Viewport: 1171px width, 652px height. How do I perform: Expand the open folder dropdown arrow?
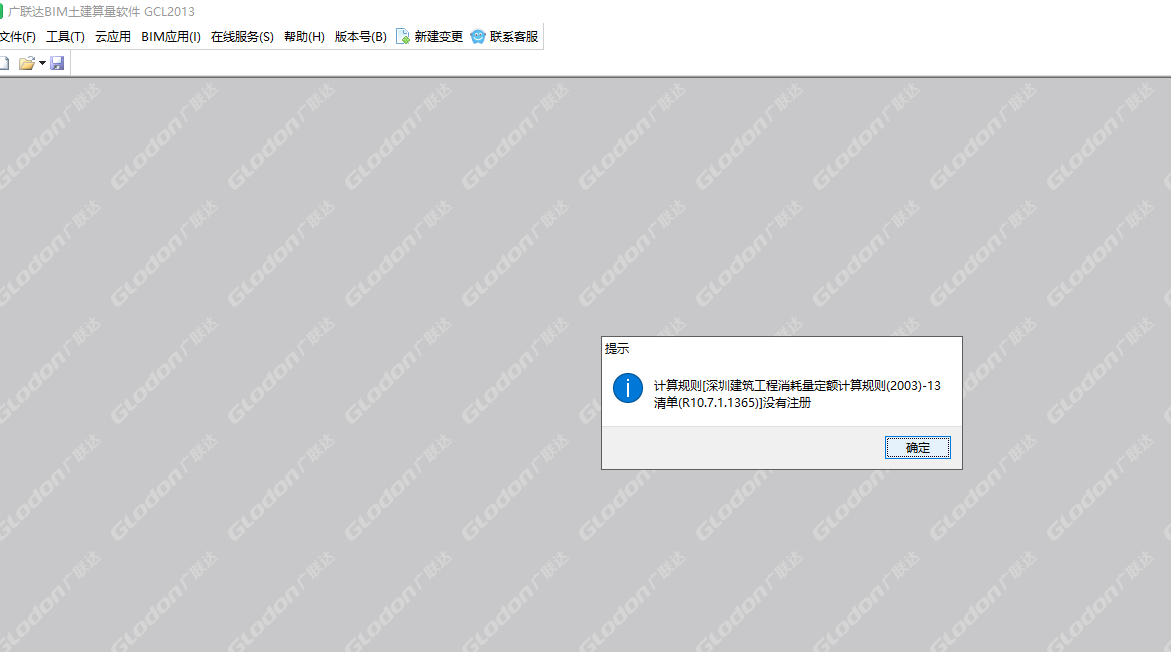click(x=42, y=63)
